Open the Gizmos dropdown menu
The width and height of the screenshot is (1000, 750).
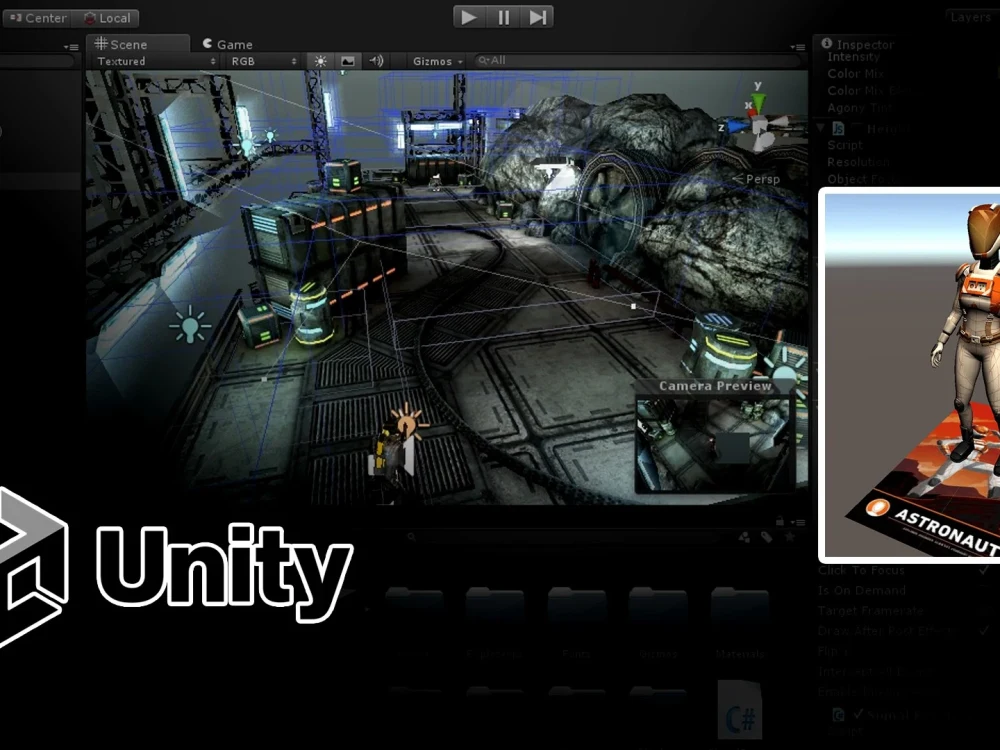coord(438,61)
